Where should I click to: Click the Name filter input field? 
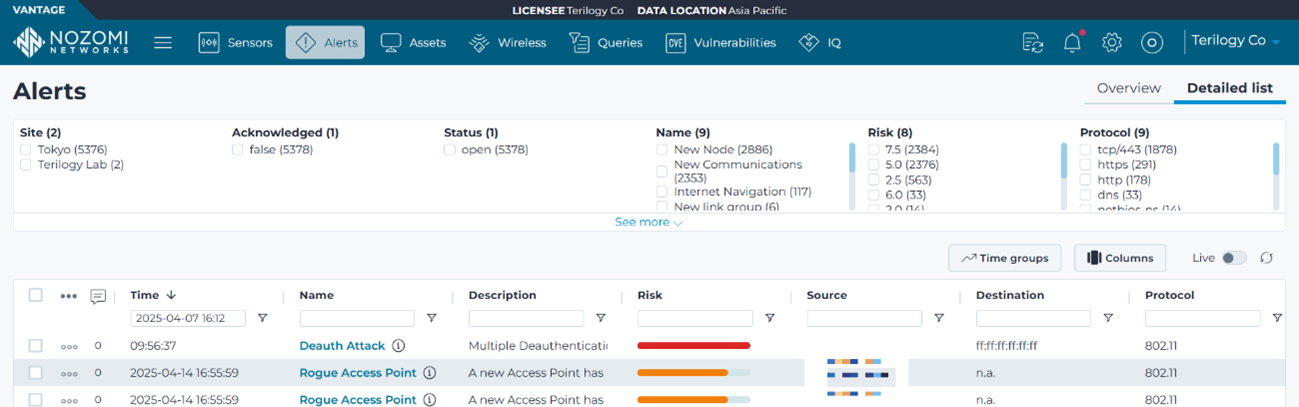point(357,318)
